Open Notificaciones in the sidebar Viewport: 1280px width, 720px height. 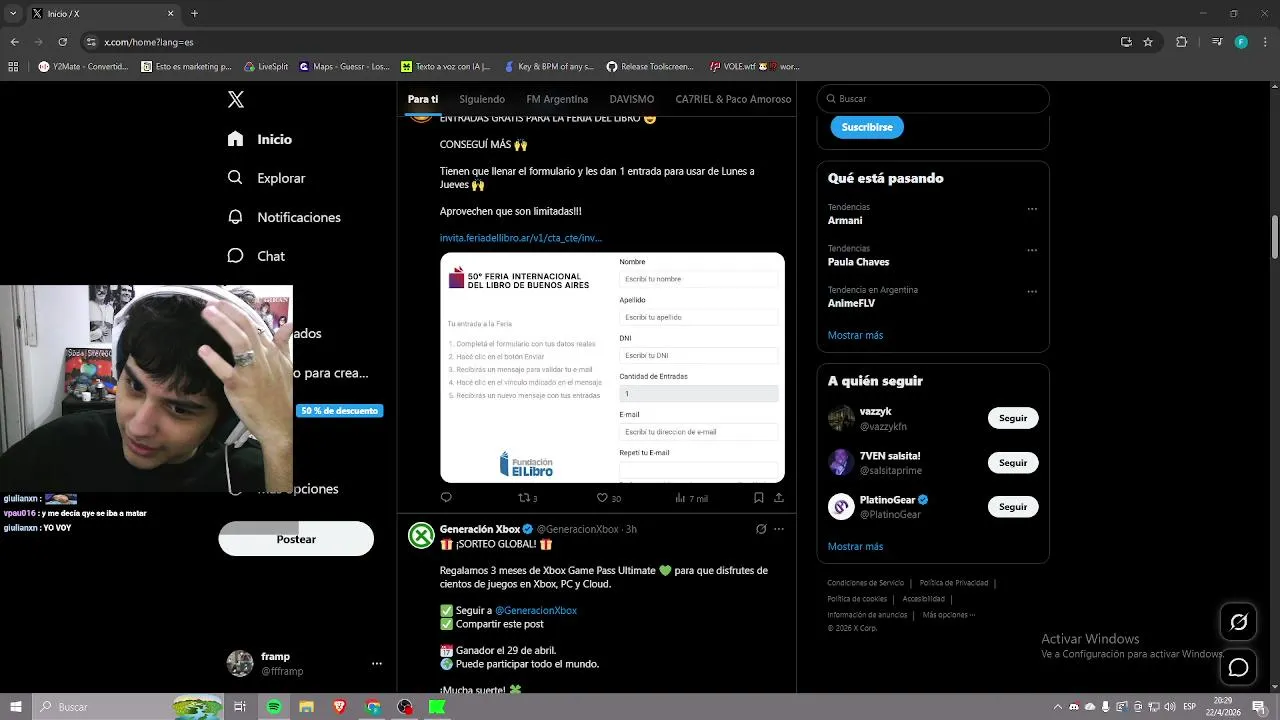click(x=284, y=217)
